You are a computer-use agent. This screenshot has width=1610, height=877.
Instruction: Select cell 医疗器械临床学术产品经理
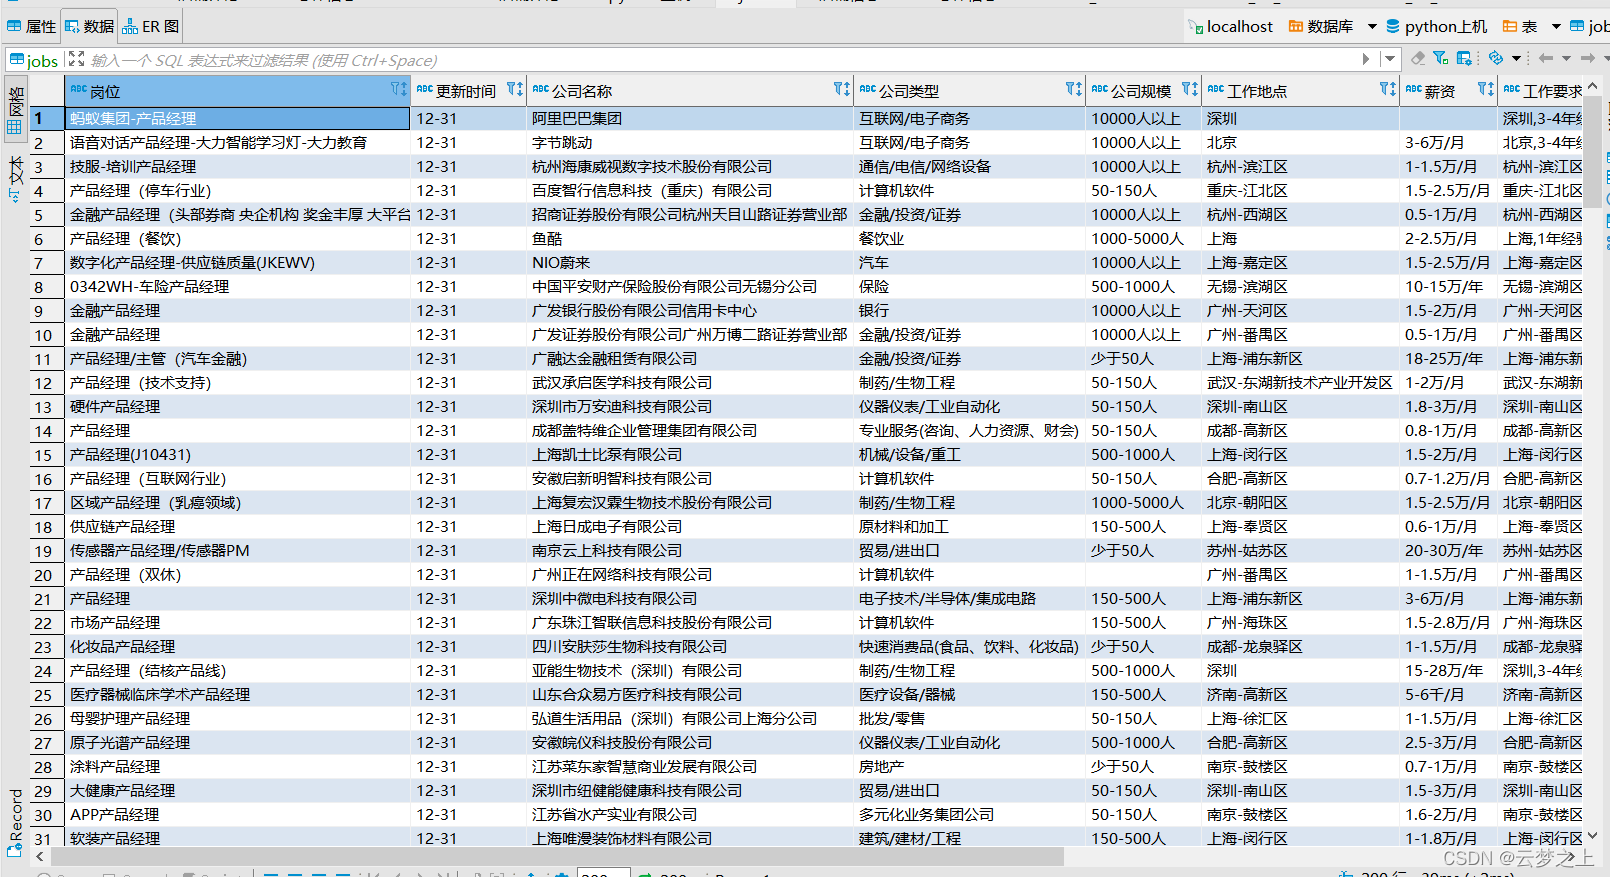(238, 695)
